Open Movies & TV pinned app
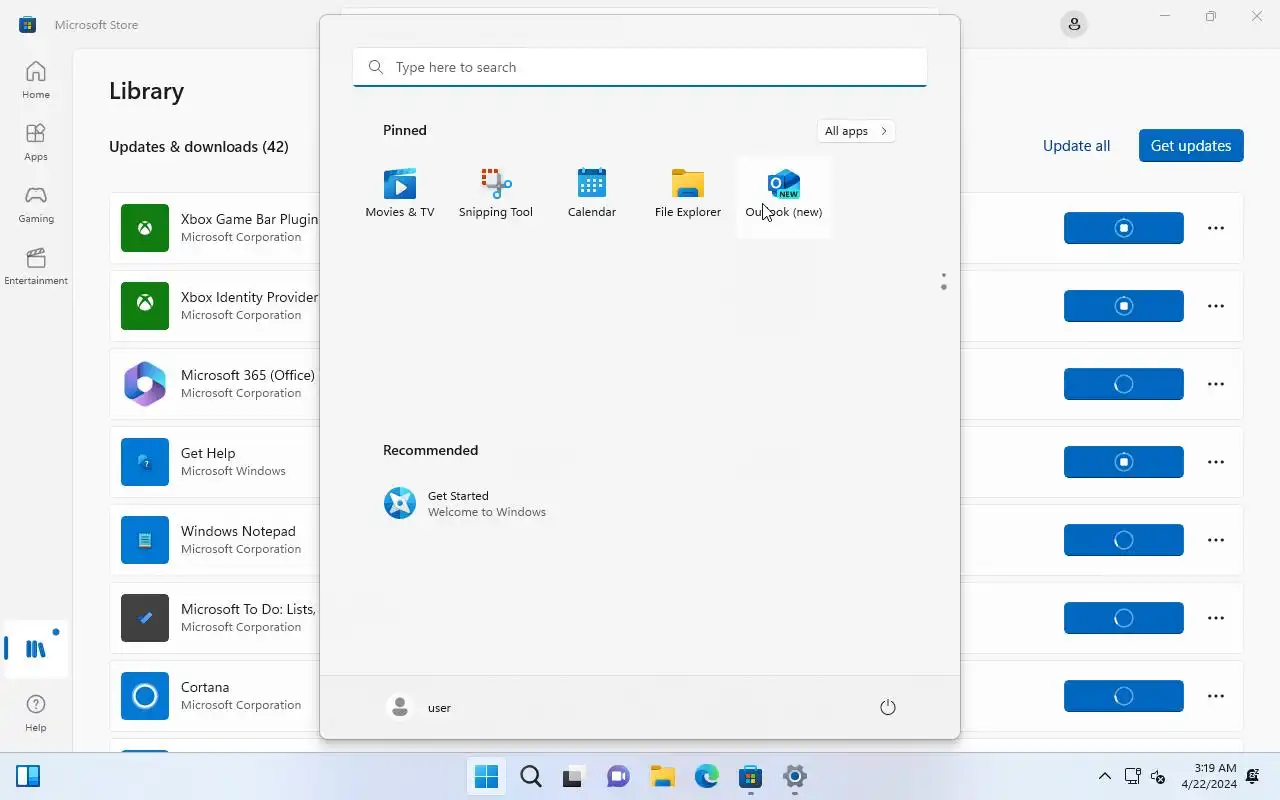Viewport: 1280px width, 800px height. click(x=400, y=194)
